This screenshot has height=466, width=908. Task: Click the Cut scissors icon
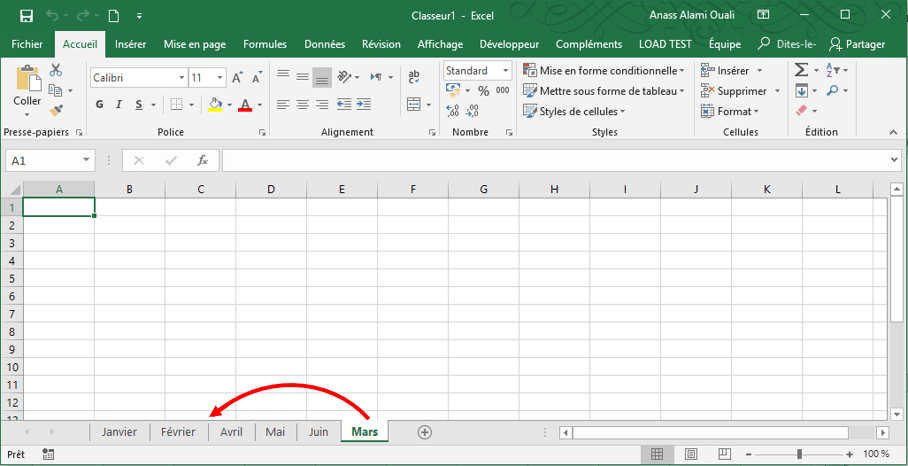click(x=56, y=70)
